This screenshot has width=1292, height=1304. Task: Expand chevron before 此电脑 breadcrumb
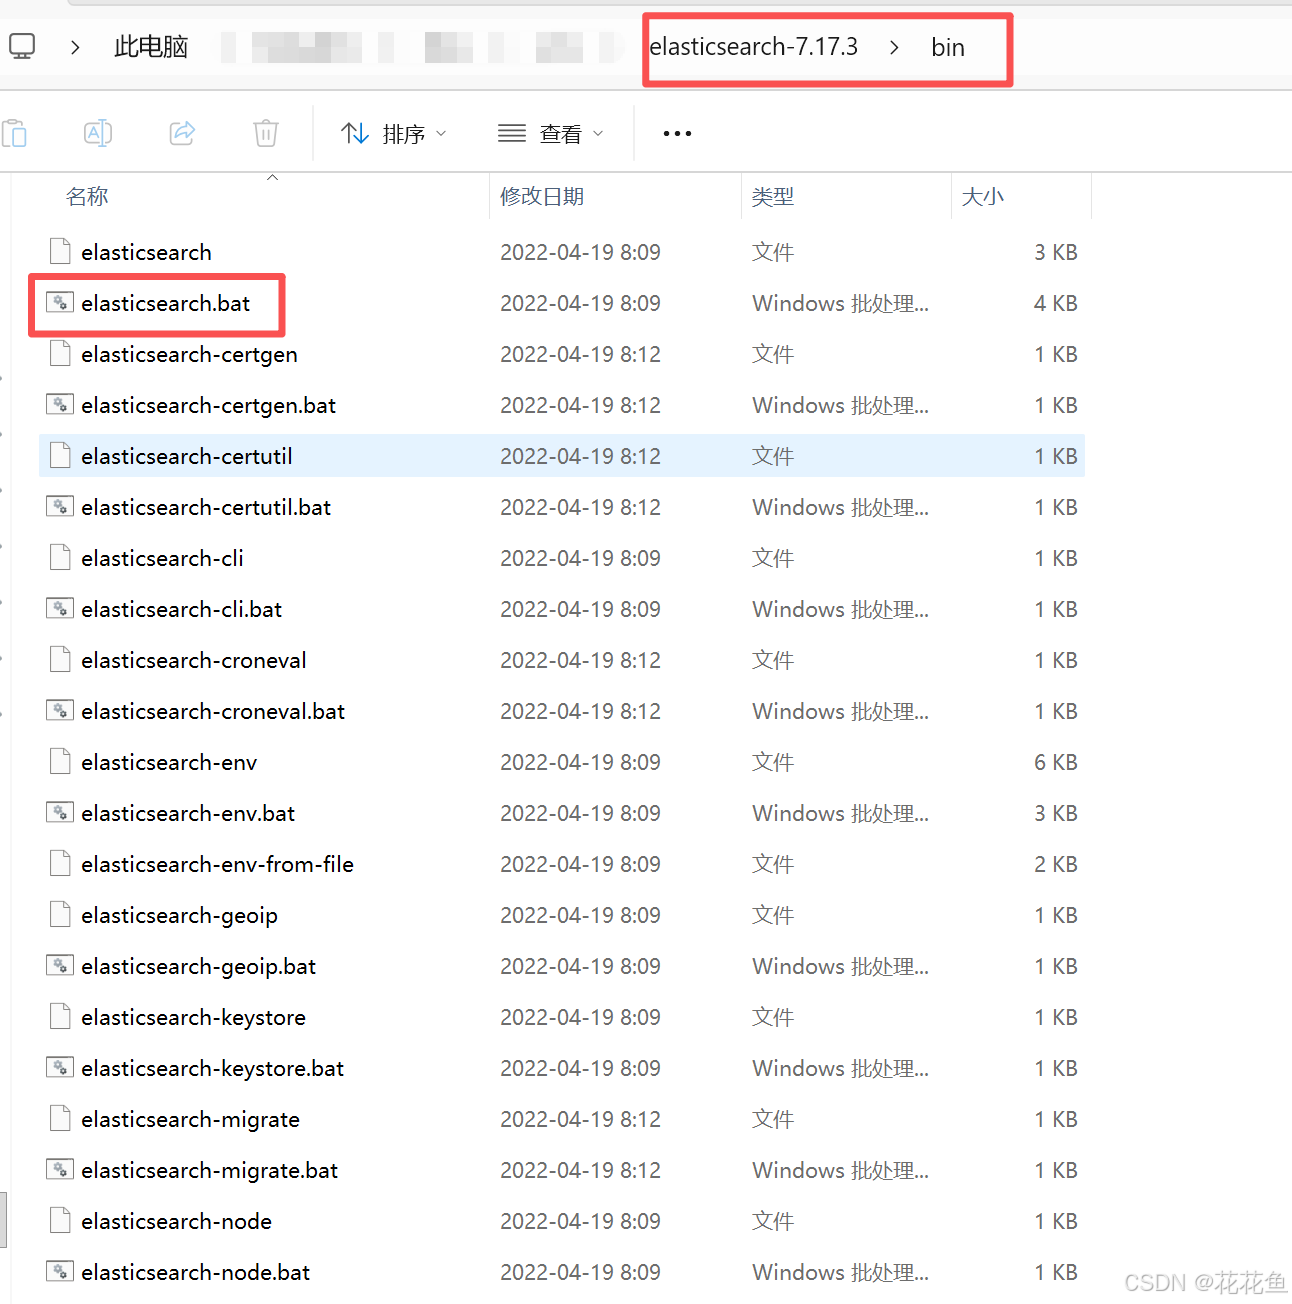pyautogui.click(x=75, y=47)
